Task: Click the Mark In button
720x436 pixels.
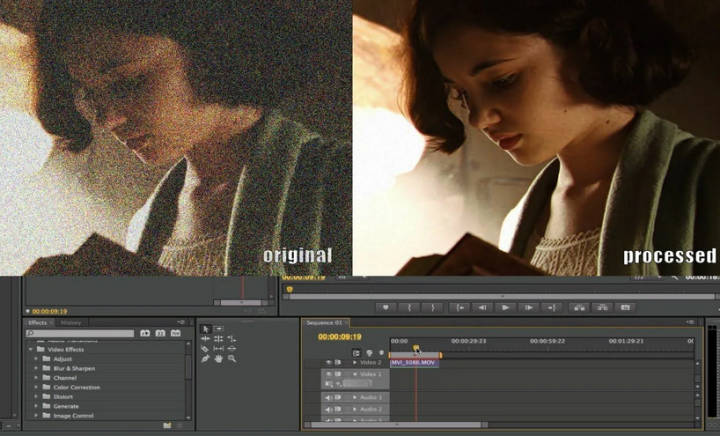Action: [409, 307]
